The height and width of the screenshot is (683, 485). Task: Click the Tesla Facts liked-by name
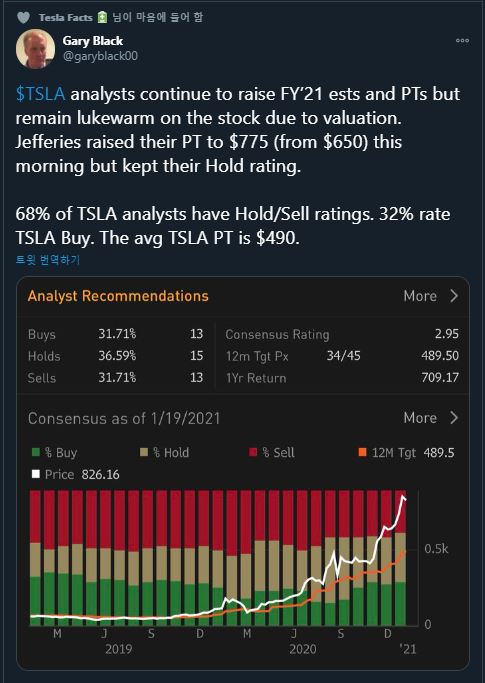(65, 17)
